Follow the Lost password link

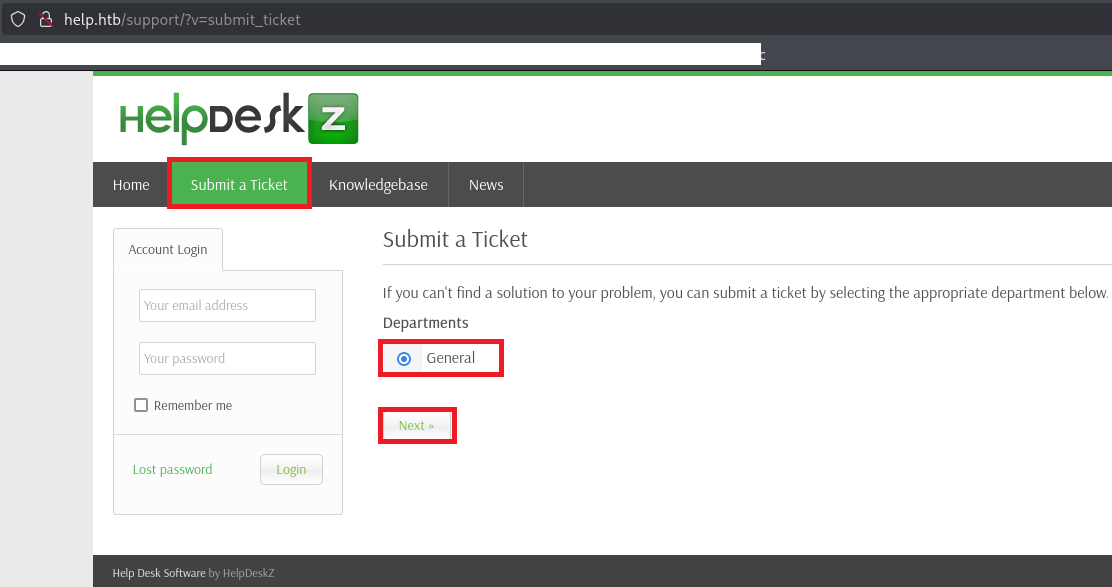[172, 470]
